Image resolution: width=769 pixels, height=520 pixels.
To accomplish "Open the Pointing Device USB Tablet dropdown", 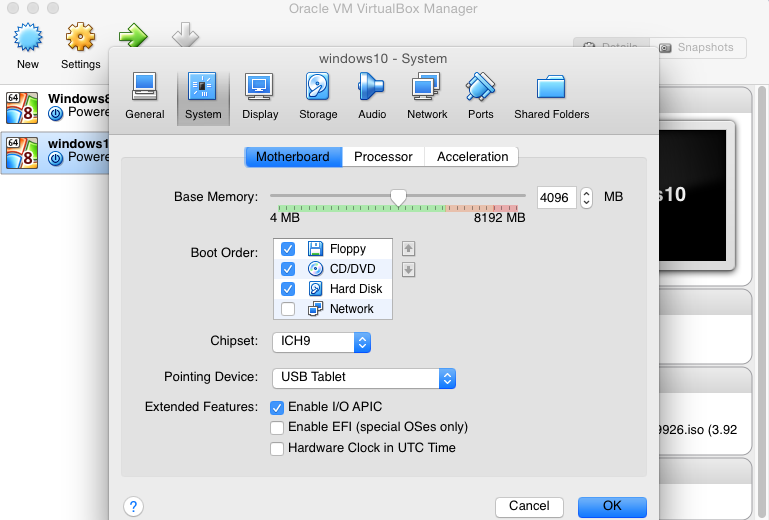I will pyautogui.click(x=364, y=378).
